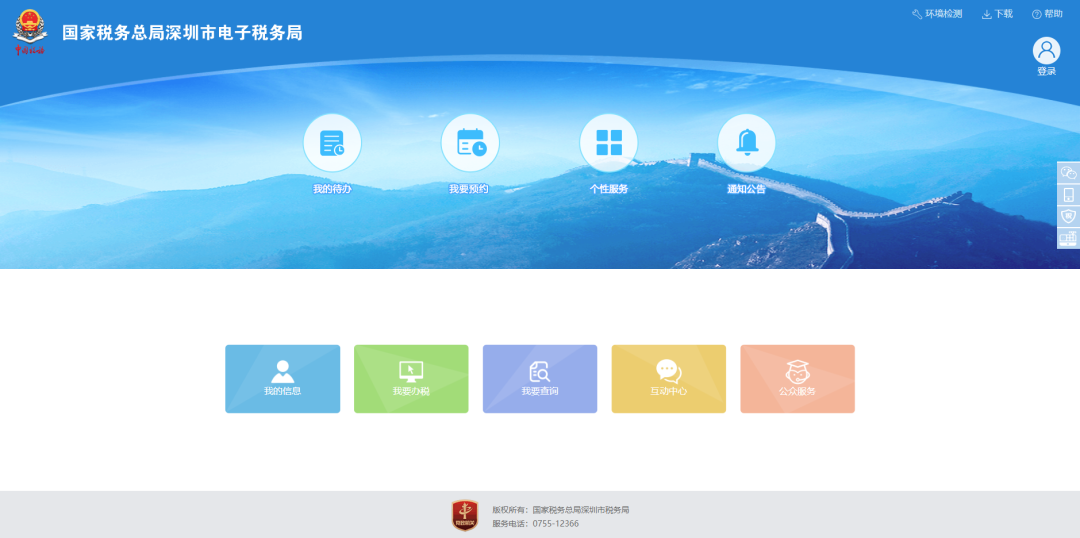The width and height of the screenshot is (1080, 538).
Task: Open the 我的信息 tile
Action: click(x=282, y=379)
